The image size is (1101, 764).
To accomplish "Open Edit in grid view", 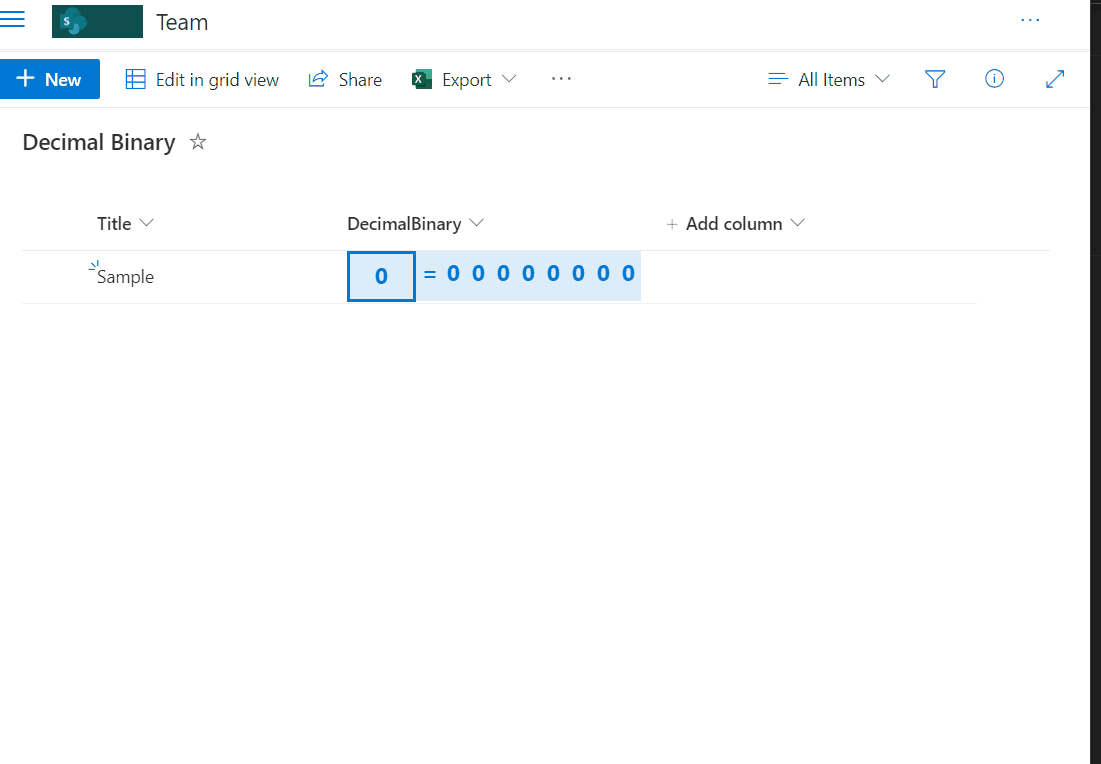I will [202, 79].
